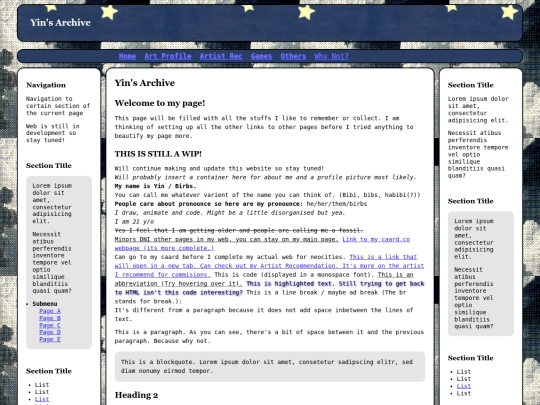Click the italic "I draw, animate and code" line
The width and height of the screenshot is (540, 405).
click(230, 212)
